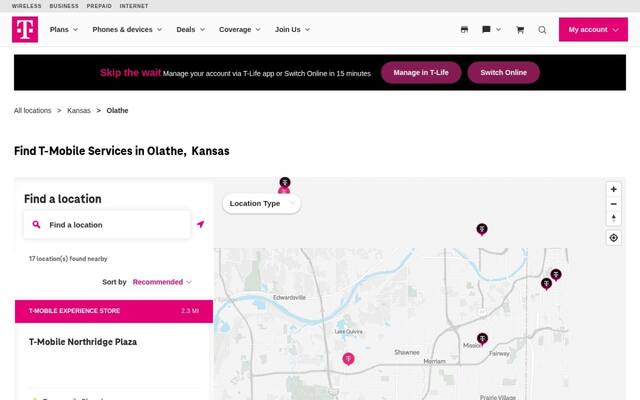Expand the Join Us menu
The image size is (640, 400).
(292, 29)
